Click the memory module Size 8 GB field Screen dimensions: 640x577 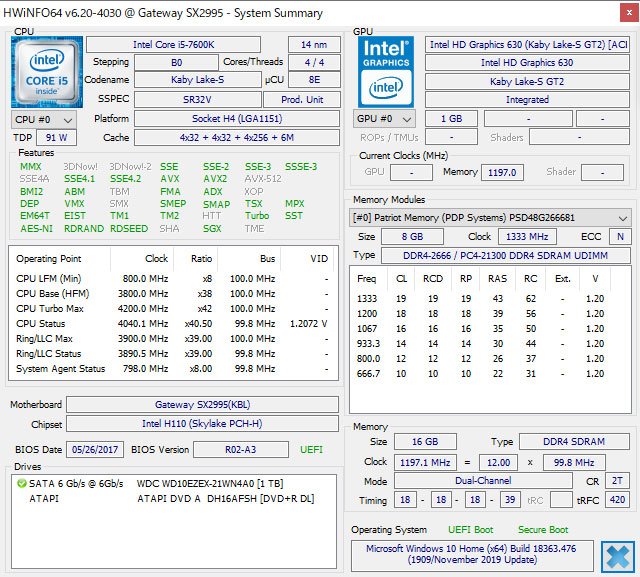412,237
